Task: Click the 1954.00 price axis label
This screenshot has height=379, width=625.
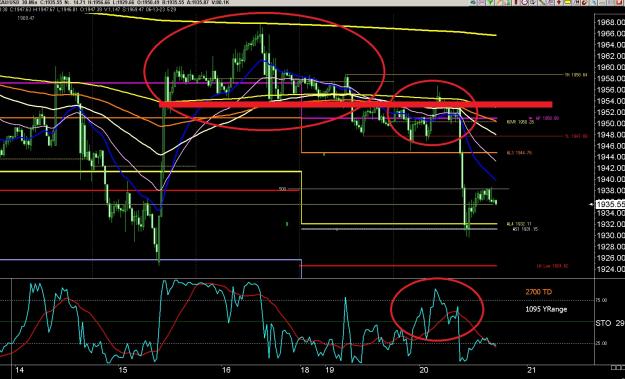Action: click(x=611, y=101)
